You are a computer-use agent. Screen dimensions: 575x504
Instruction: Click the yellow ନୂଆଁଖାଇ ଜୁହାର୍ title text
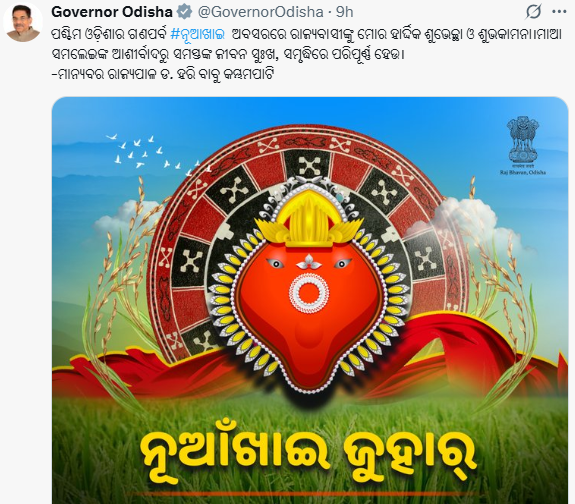click(308, 457)
